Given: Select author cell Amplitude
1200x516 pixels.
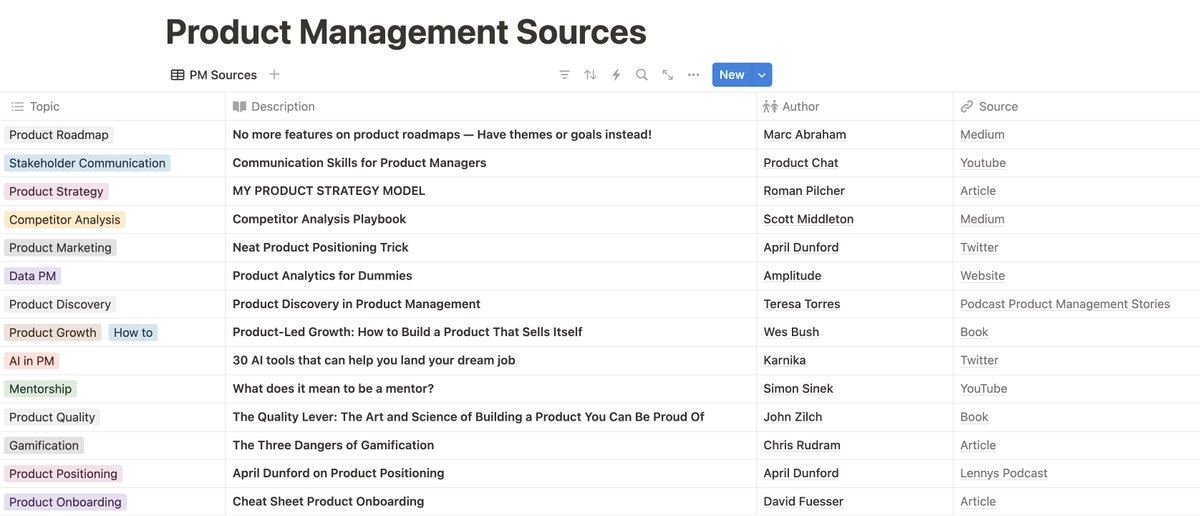Looking at the screenshot, I should pos(792,276).
